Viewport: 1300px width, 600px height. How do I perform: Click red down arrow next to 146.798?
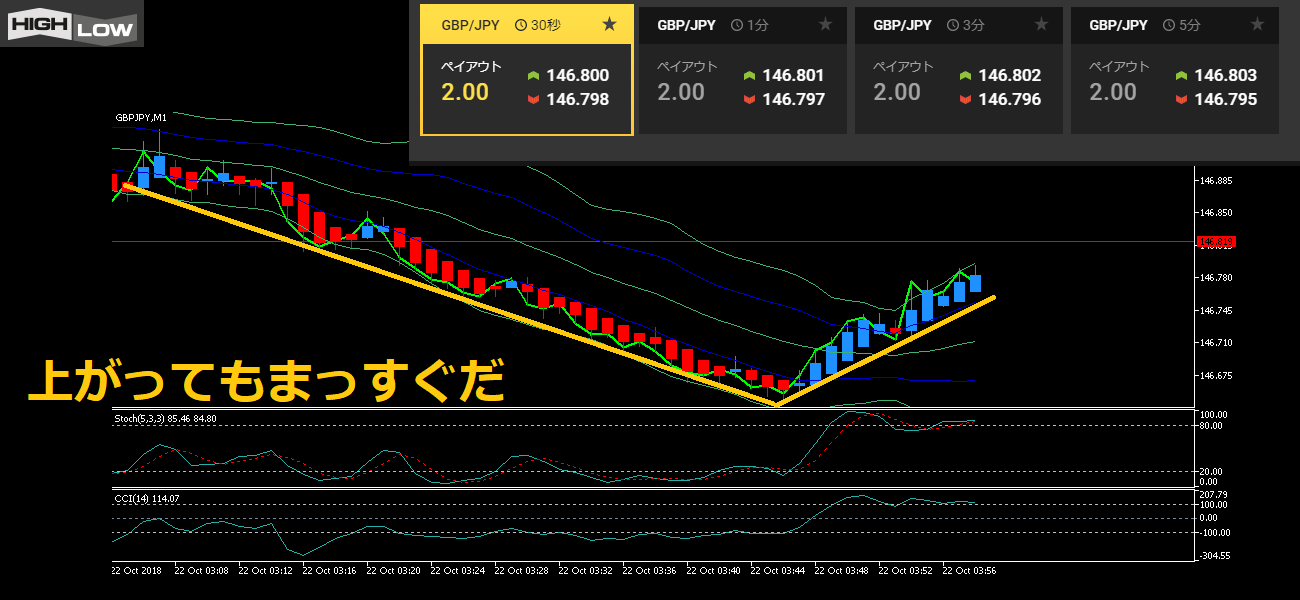(534, 99)
